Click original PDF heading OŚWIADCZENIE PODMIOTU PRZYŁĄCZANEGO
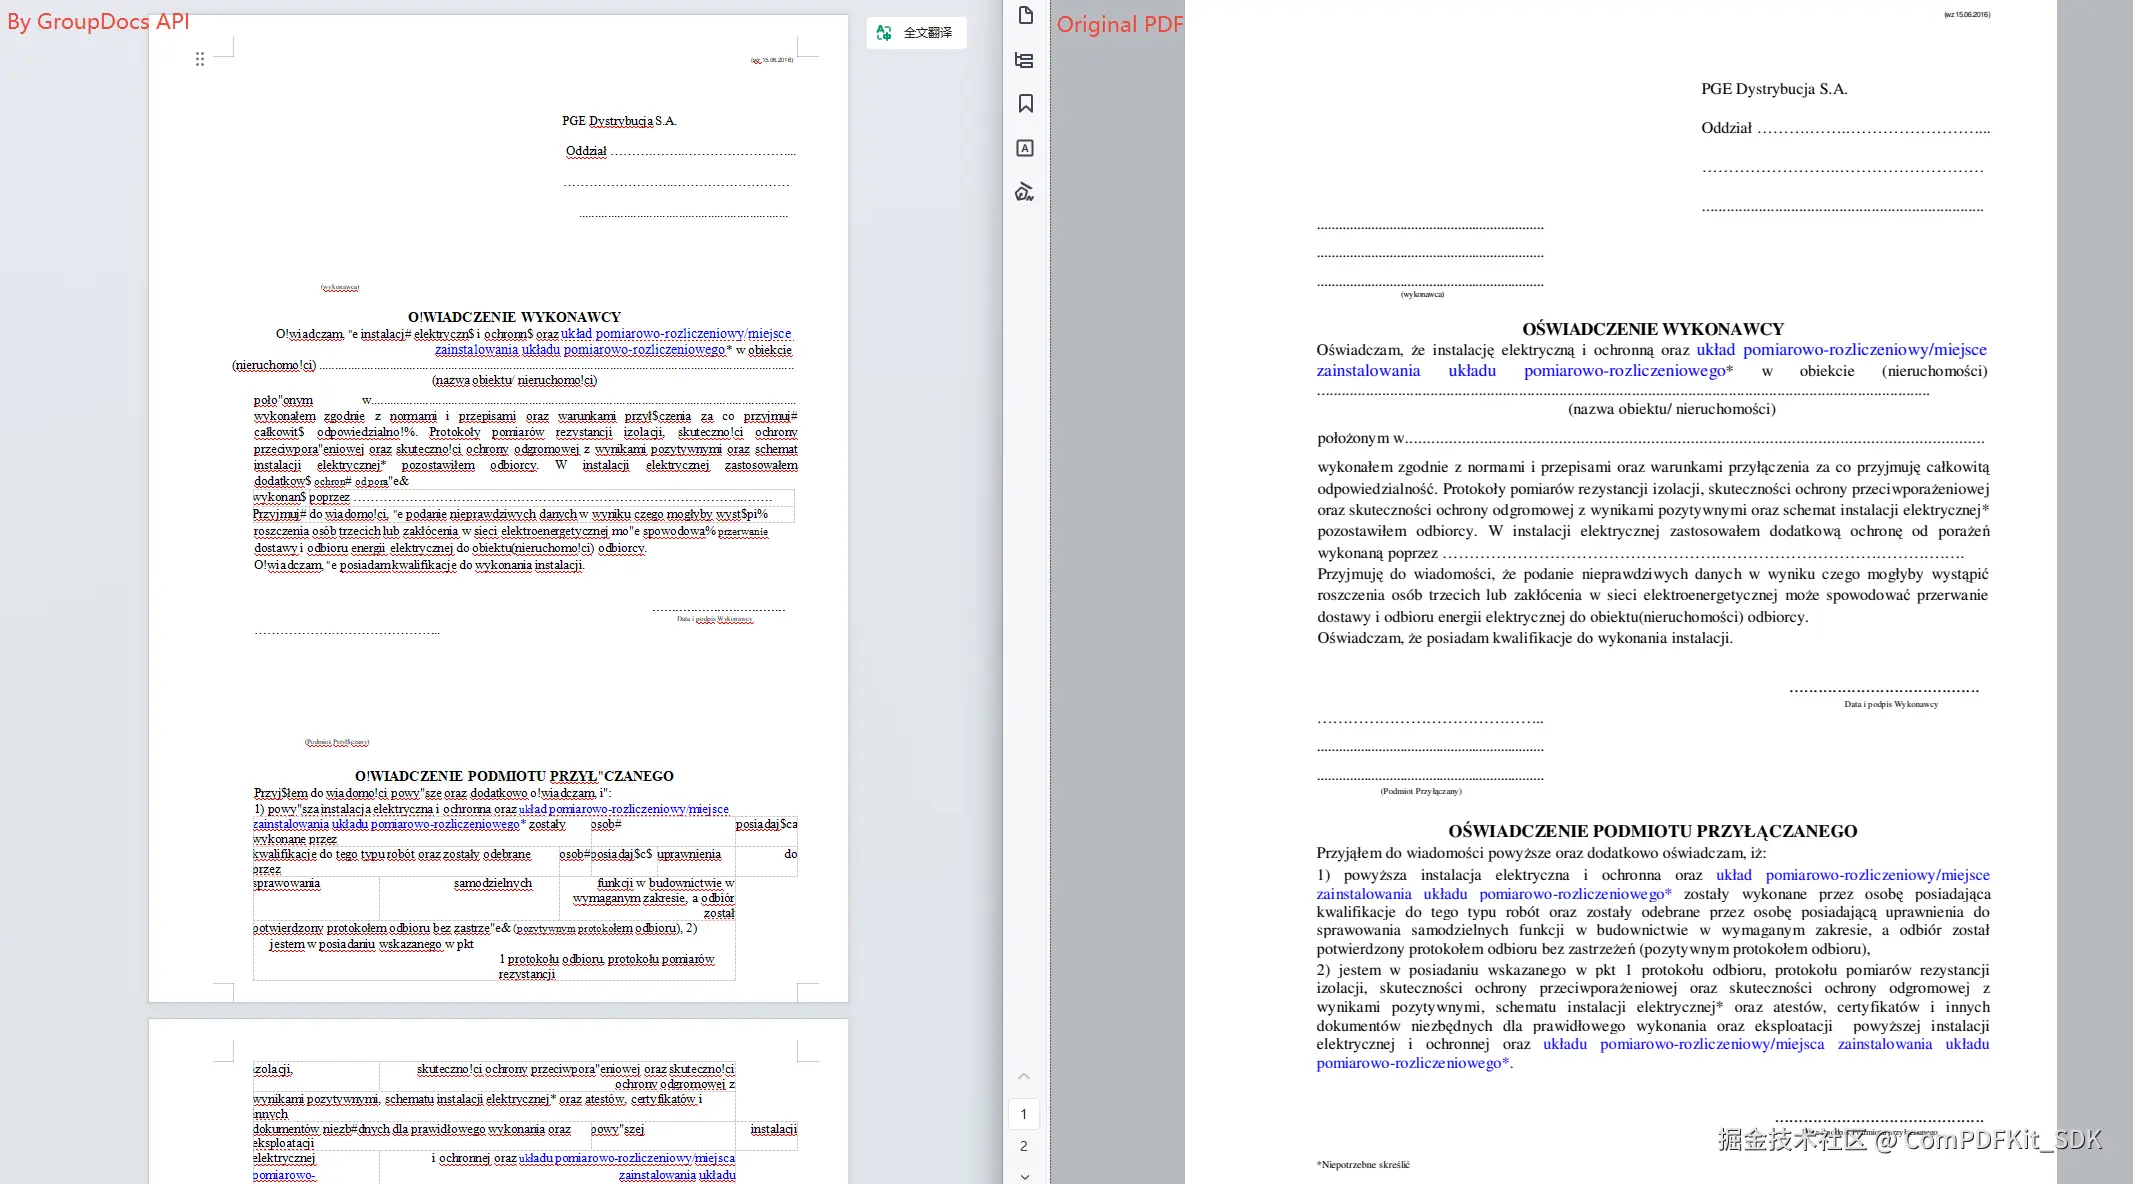2133x1184 pixels. [1652, 831]
